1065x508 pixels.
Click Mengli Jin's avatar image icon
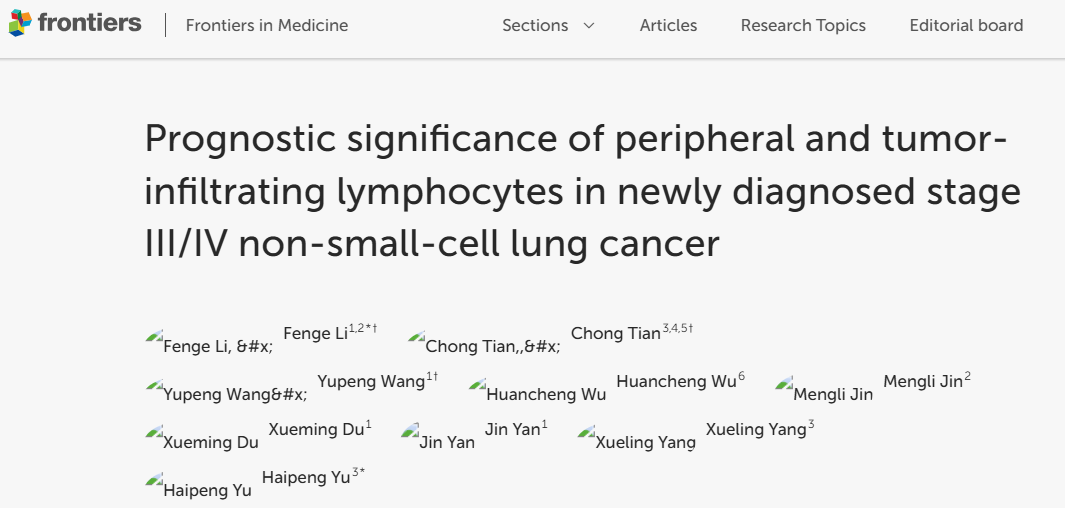click(x=784, y=384)
